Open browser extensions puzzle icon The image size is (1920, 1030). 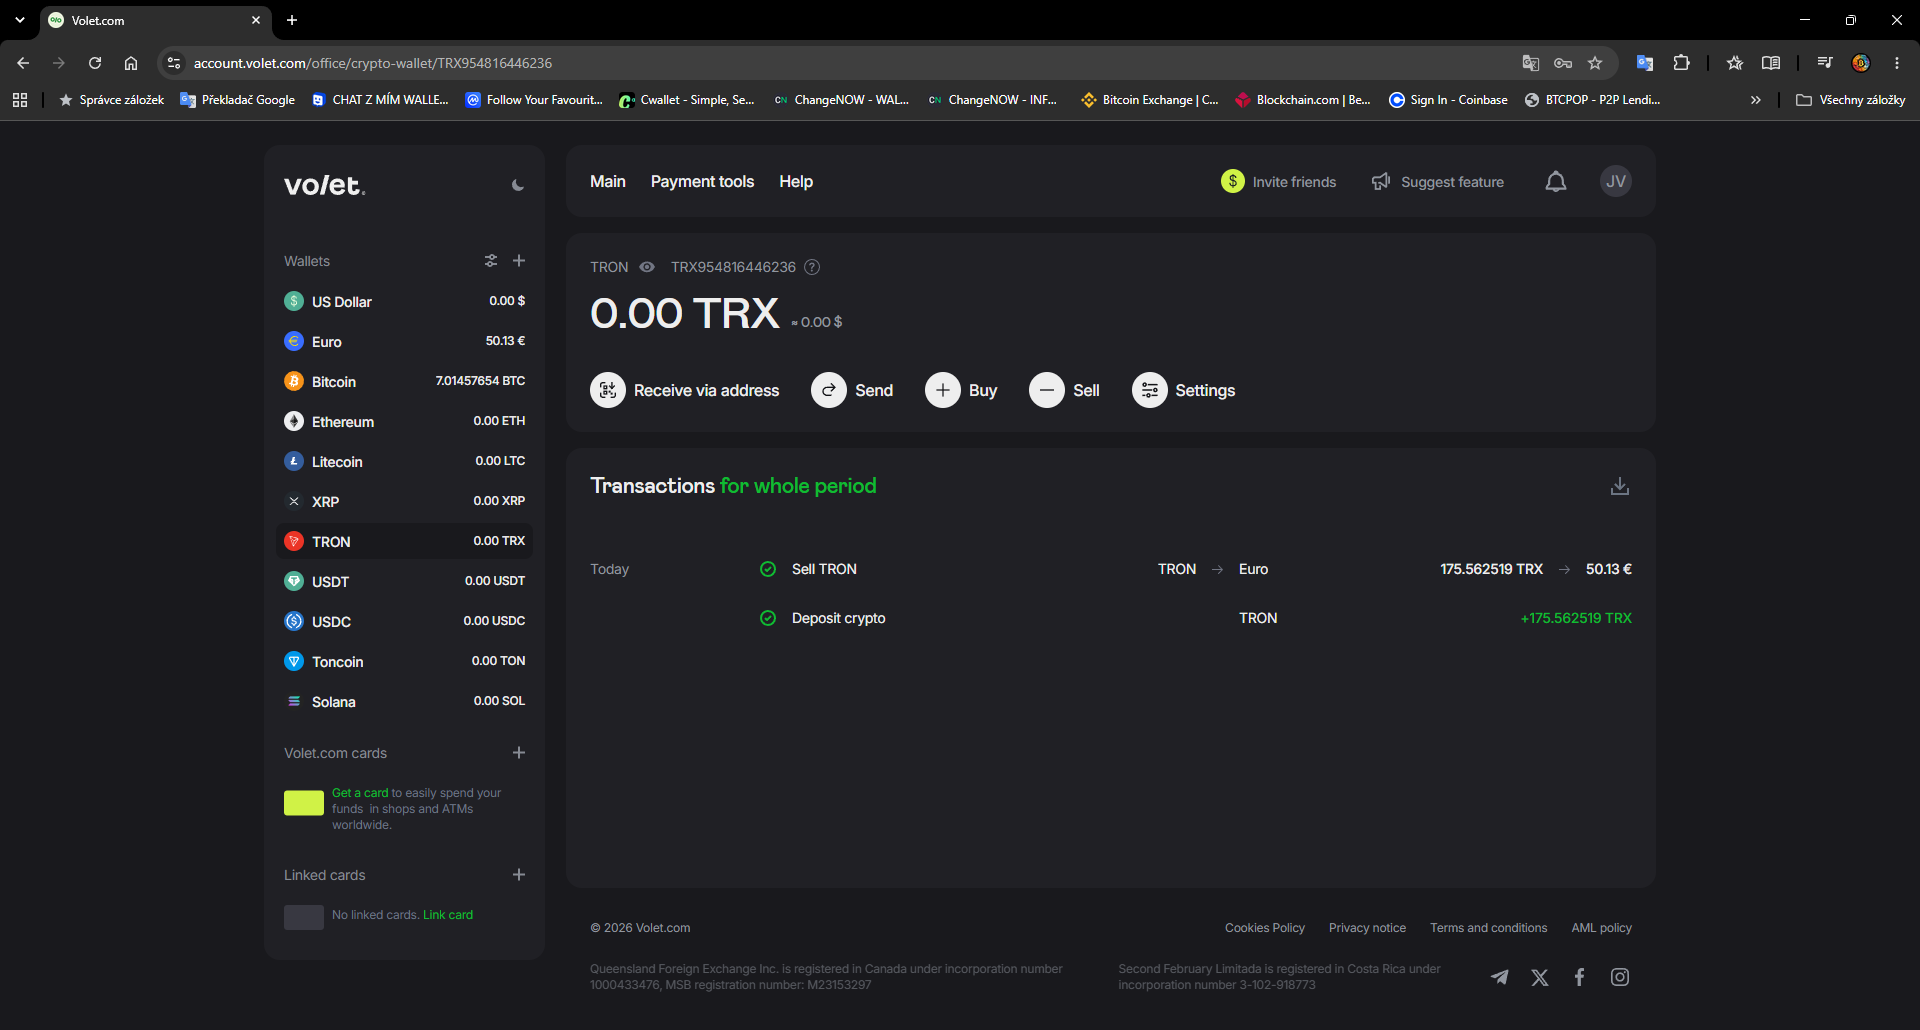(1682, 63)
